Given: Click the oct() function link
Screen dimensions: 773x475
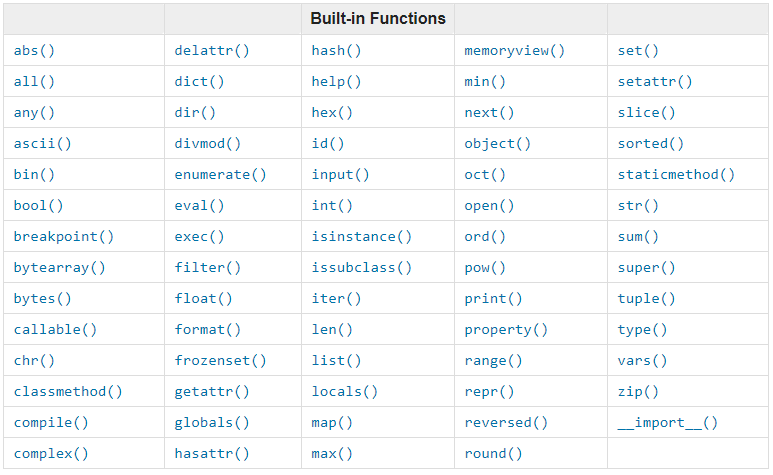Looking at the screenshot, I should click(x=485, y=175).
